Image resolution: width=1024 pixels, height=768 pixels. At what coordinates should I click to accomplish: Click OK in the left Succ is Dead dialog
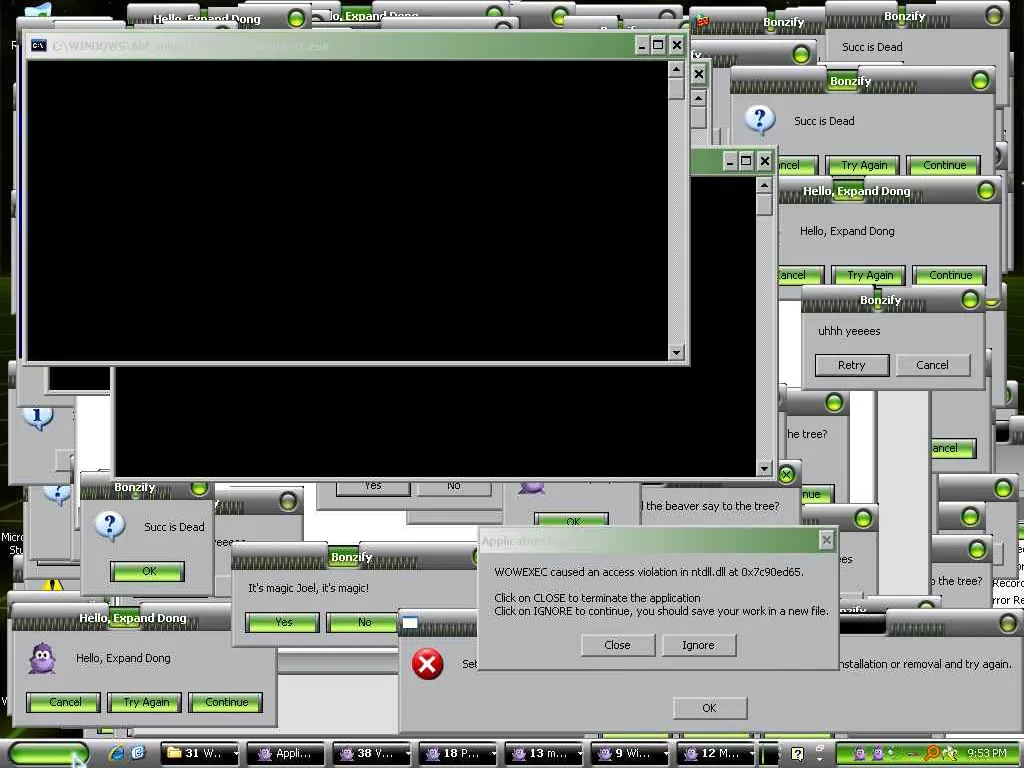tap(148, 571)
